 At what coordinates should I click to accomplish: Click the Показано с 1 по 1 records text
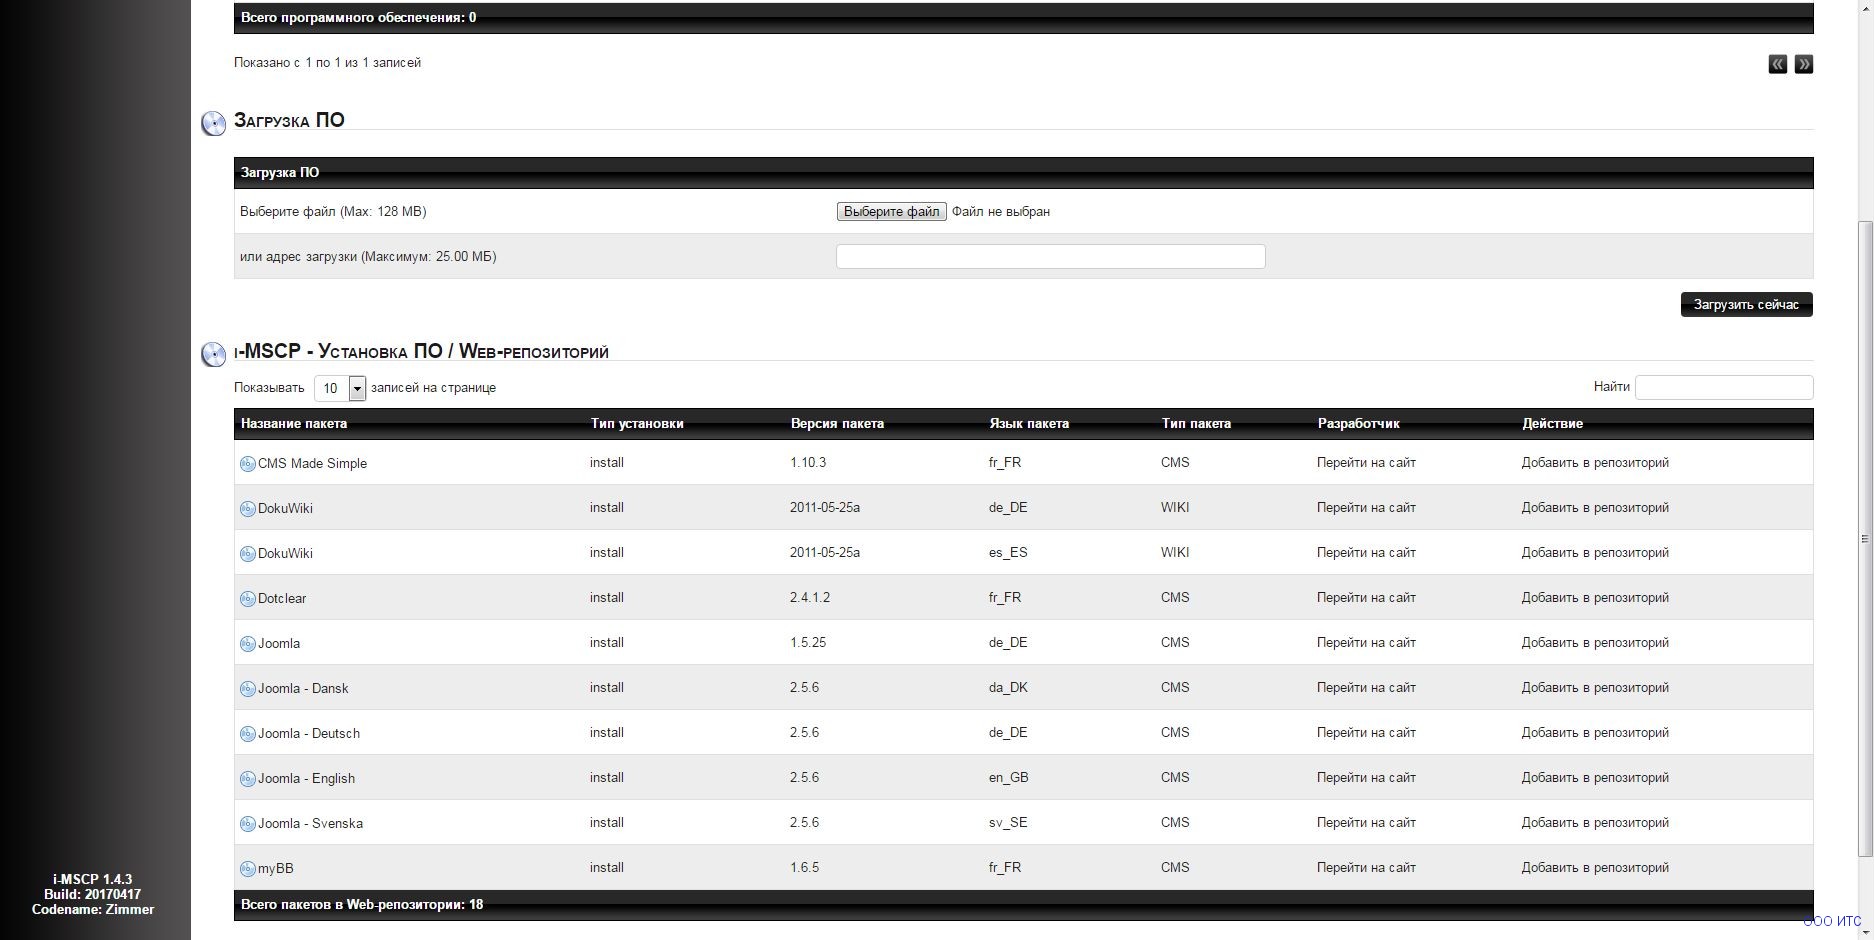pos(327,62)
